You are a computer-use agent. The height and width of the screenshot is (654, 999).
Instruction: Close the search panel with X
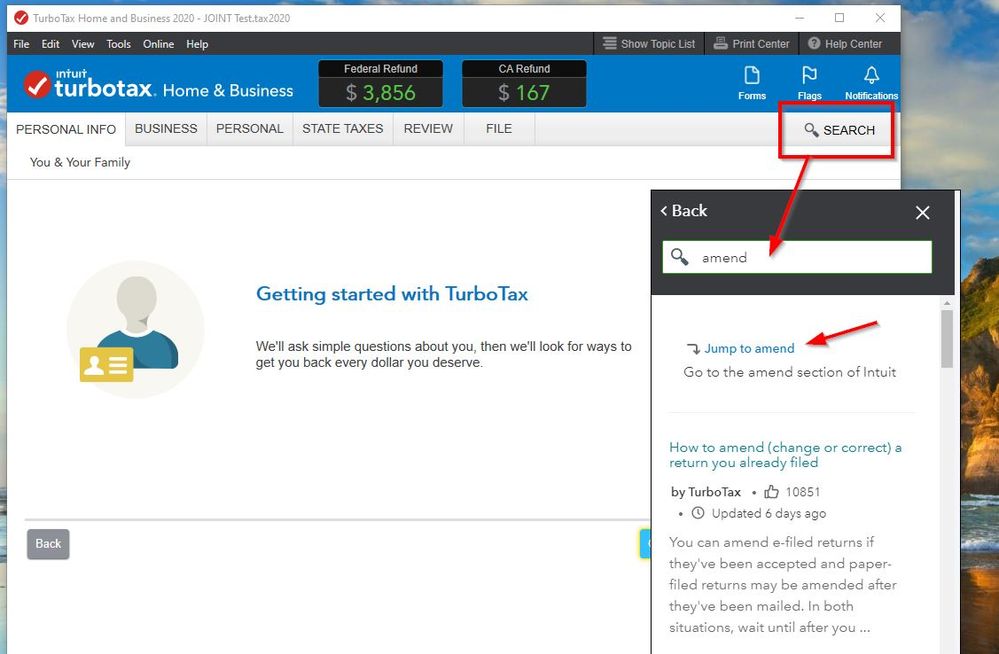click(x=922, y=212)
